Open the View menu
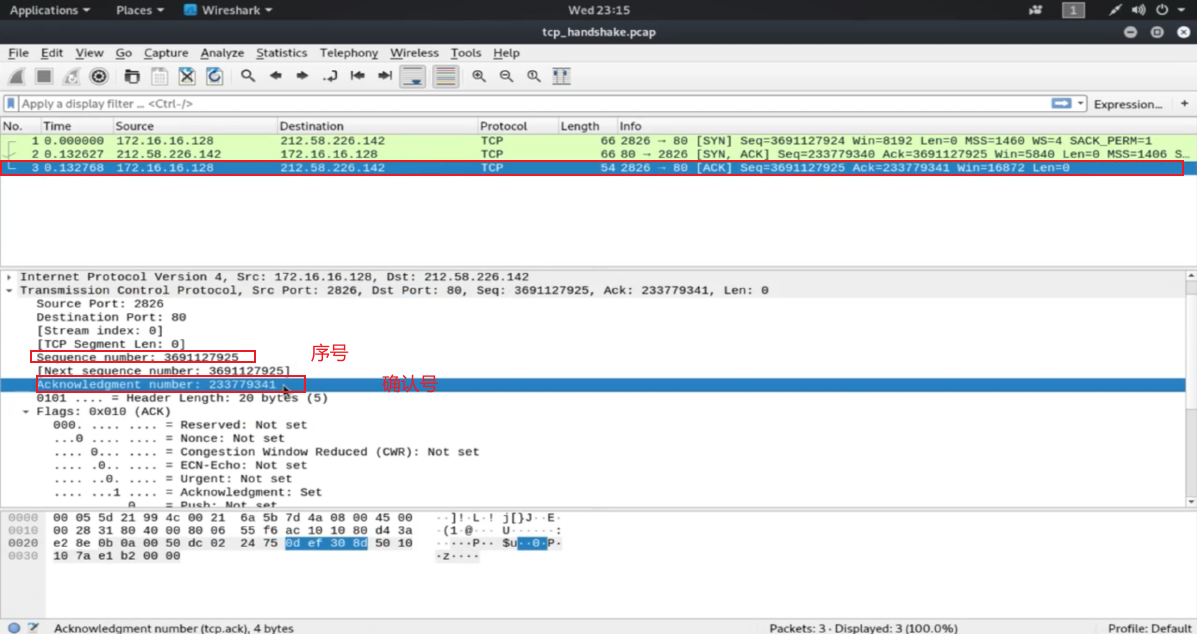 tap(89, 53)
